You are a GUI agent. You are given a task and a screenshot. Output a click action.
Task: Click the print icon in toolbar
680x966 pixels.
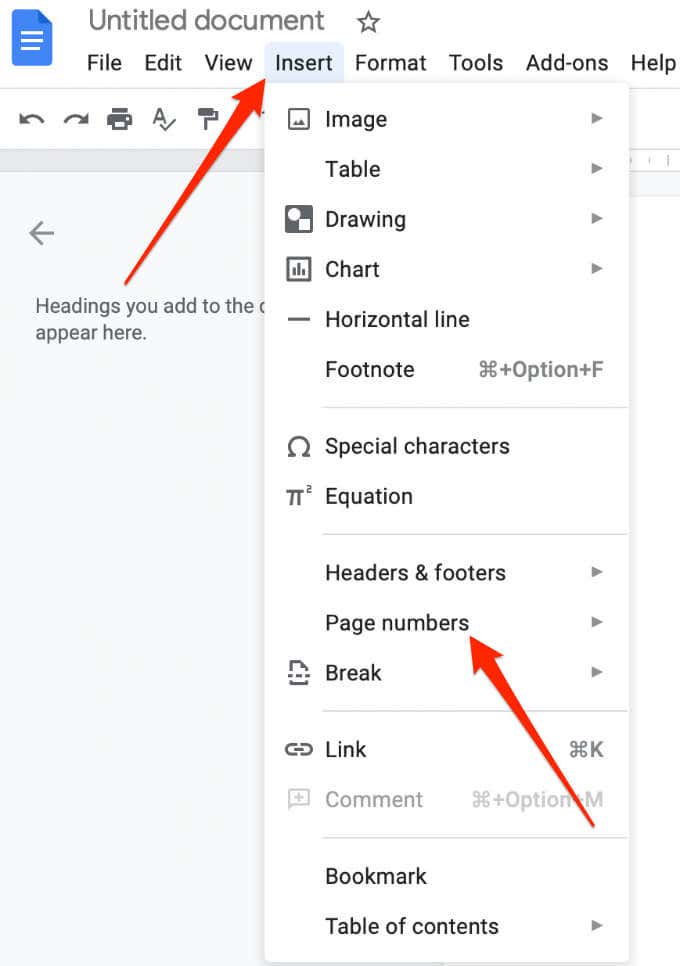[x=119, y=118]
